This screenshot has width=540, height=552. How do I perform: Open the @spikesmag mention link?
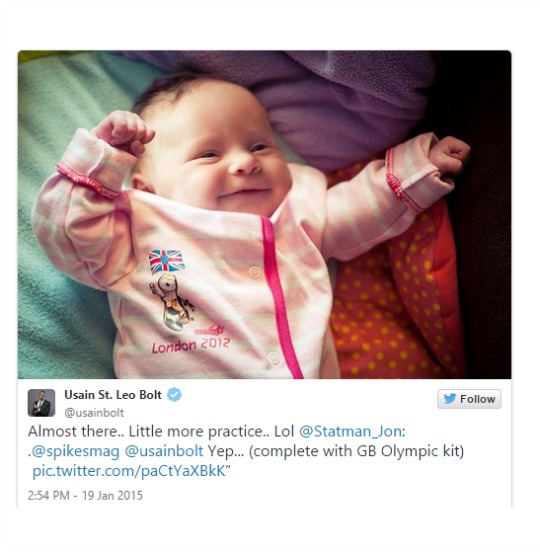point(75,451)
